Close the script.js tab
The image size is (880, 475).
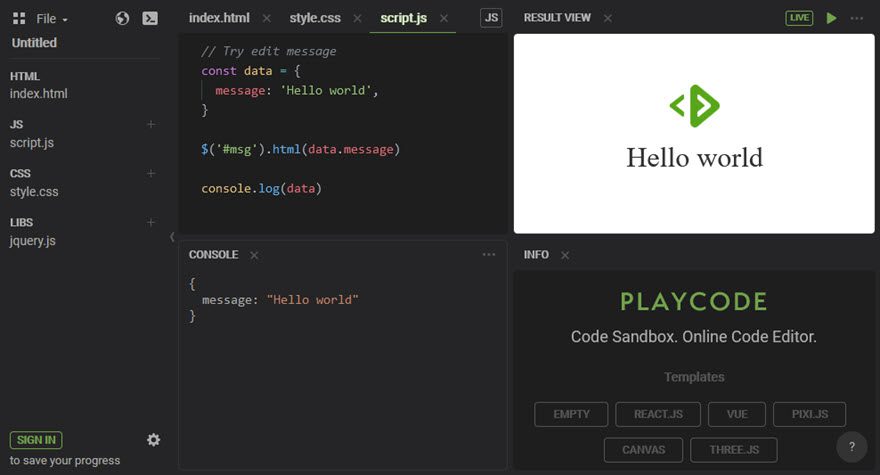(x=444, y=19)
